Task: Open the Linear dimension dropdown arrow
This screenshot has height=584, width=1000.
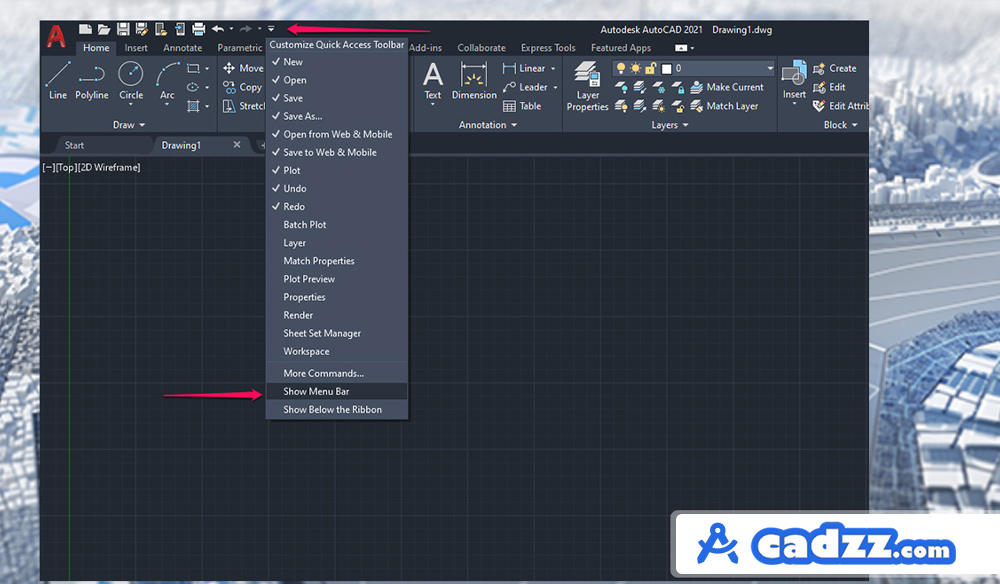Action: click(x=553, y=68)
